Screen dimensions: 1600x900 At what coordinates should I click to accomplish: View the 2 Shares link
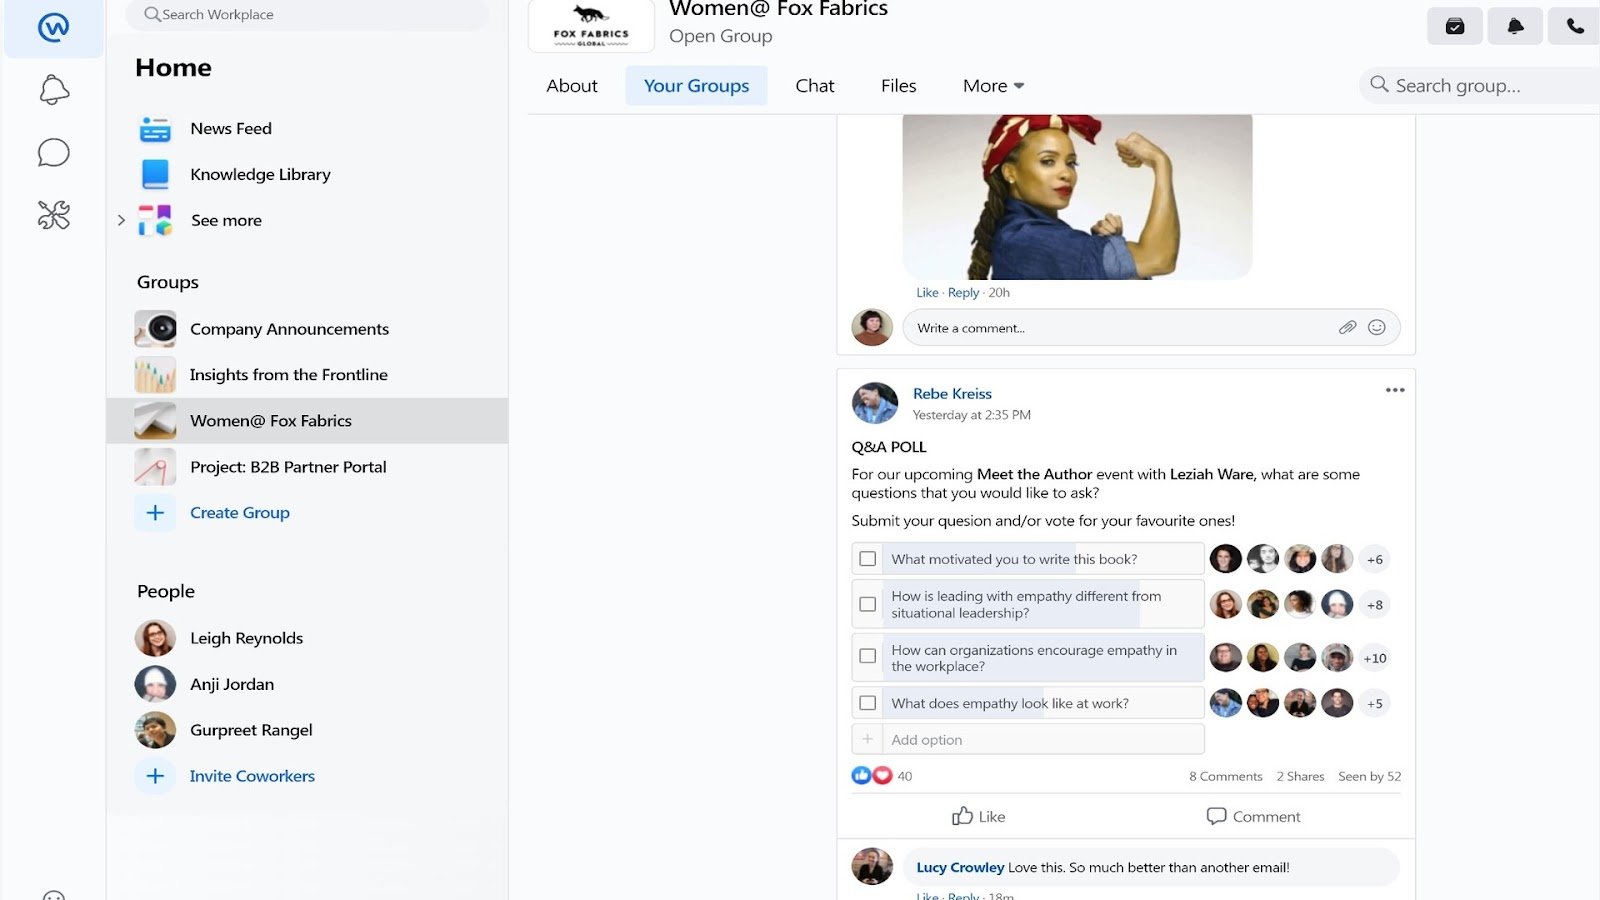[x=1300, y=776]
